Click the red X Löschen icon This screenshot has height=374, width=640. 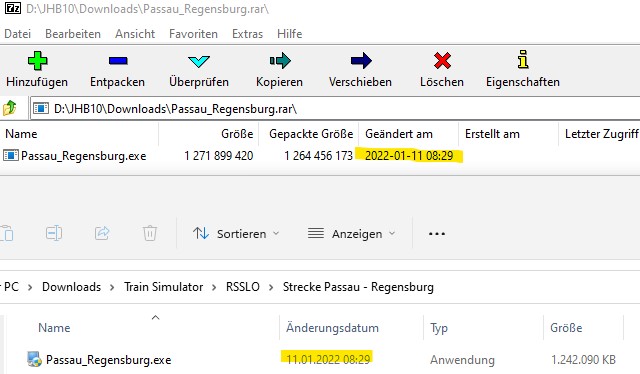click(442, 60)
